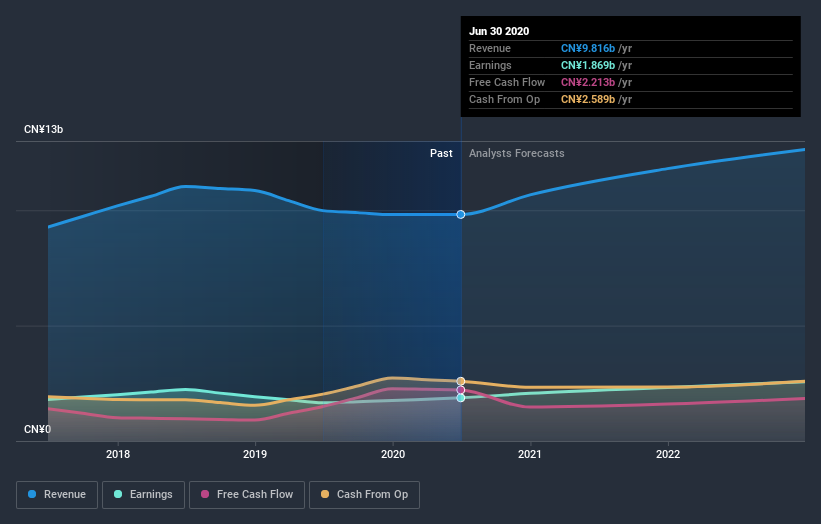The image size is (821, 524).
Task: Click the 2020 x-axis label
Action: point(393,454)
